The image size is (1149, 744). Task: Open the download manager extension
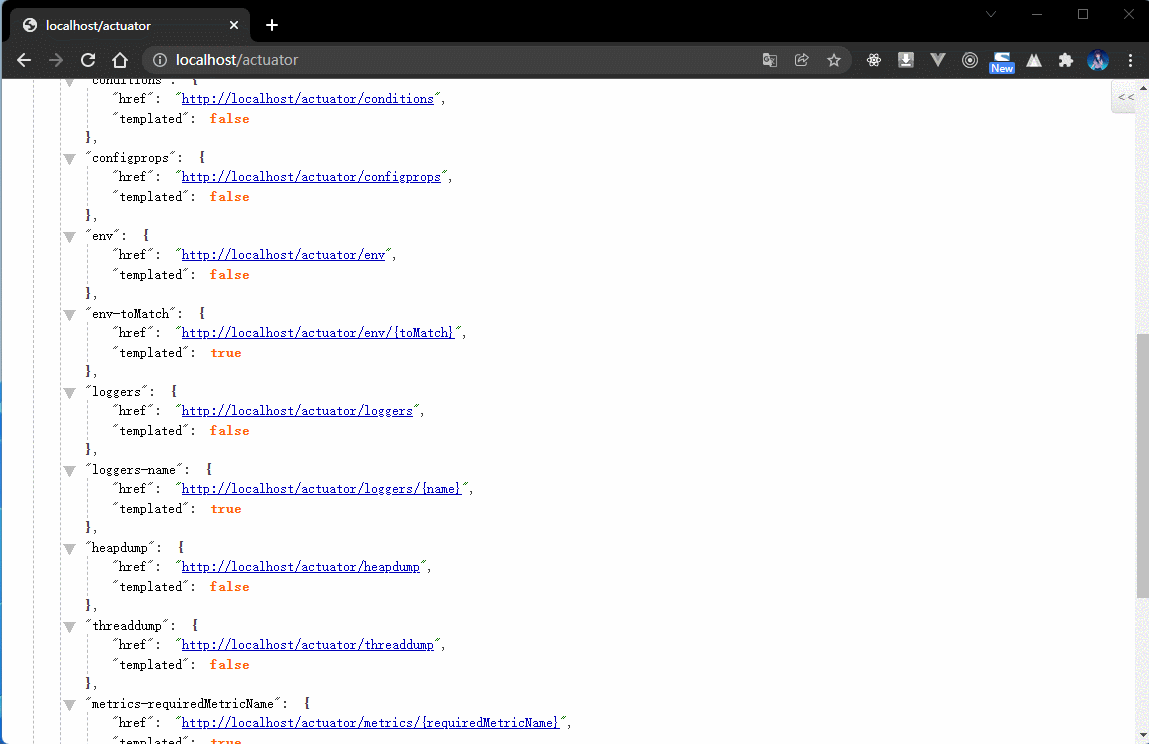(906, 60)
